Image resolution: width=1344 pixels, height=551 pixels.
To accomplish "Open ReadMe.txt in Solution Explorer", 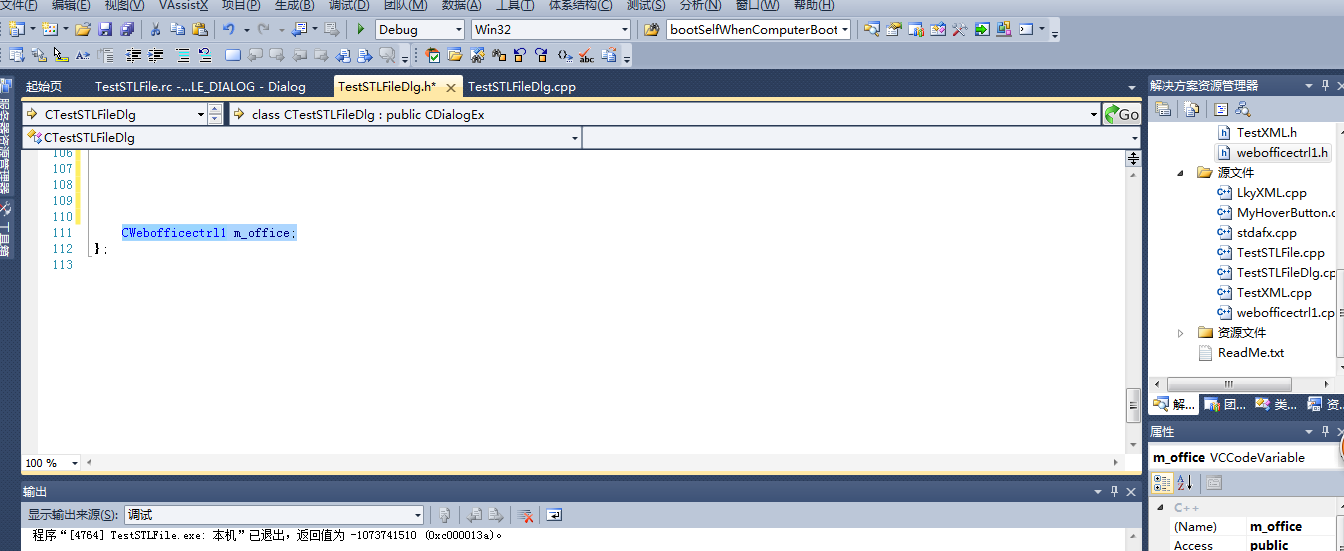I will (x=1241, y=353).
